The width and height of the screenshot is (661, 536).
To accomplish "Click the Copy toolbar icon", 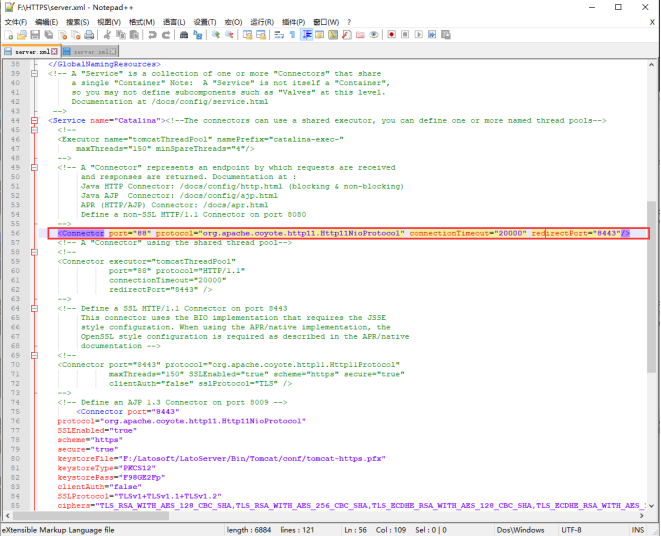I will tap(121, 35).
